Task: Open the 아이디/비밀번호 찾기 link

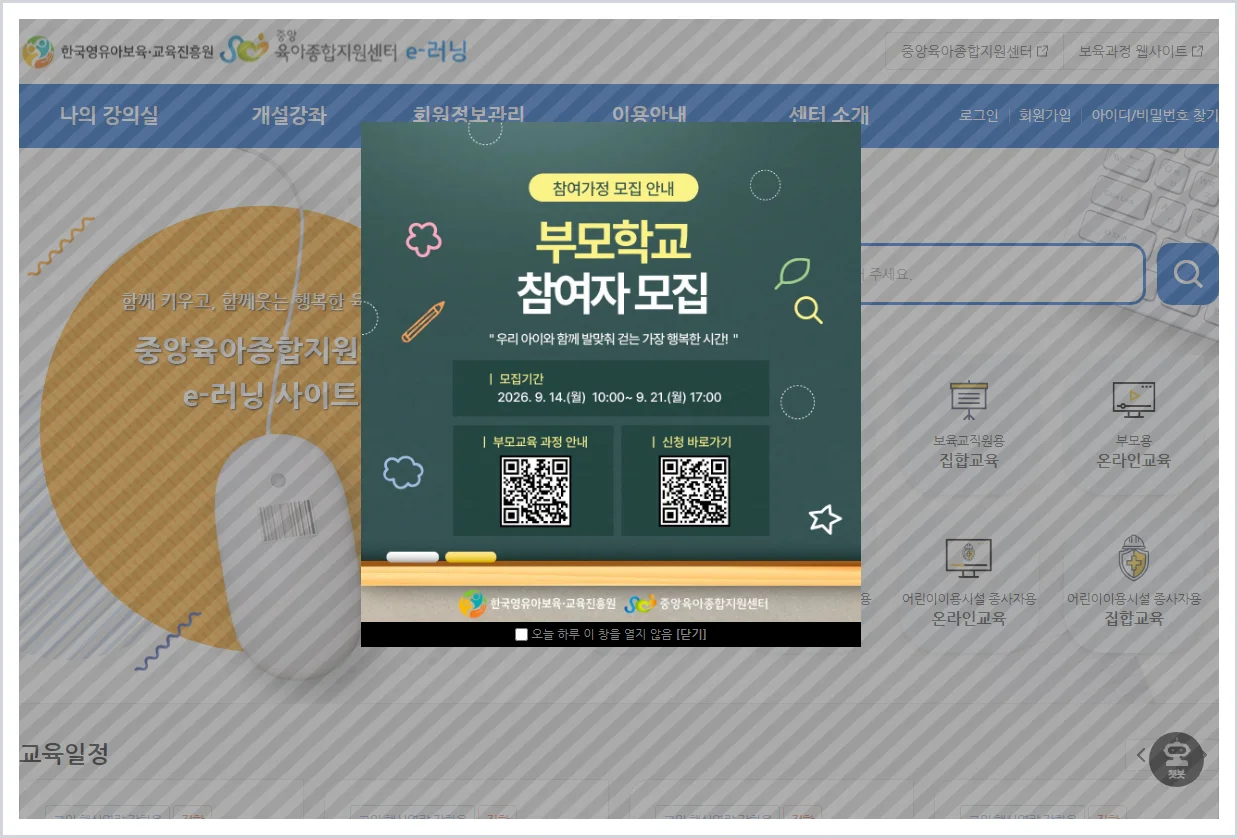Action: click(1154, 115)
